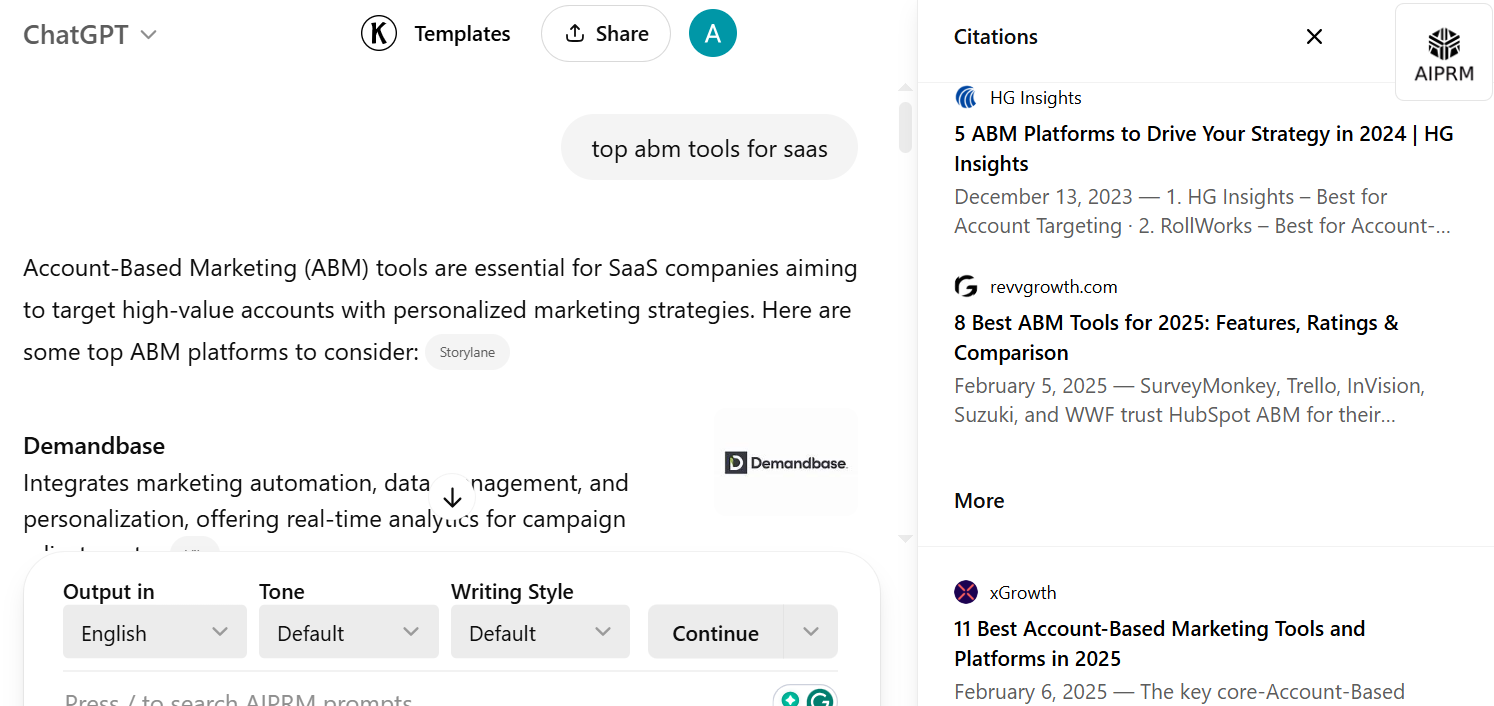1494x706 pixels.
Task: Click the Grammarly icon in the prompt box
Action: (820, 700)
